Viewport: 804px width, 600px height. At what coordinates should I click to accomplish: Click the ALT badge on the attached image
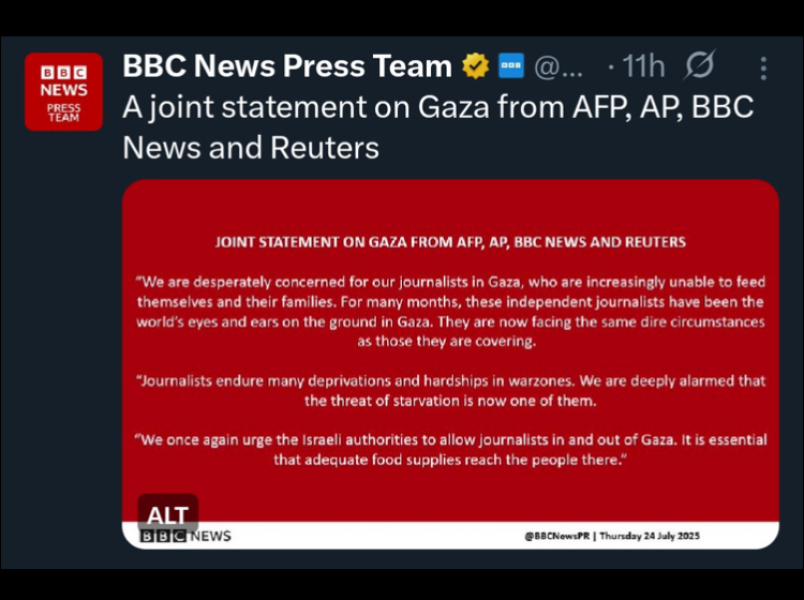(167, 516)
